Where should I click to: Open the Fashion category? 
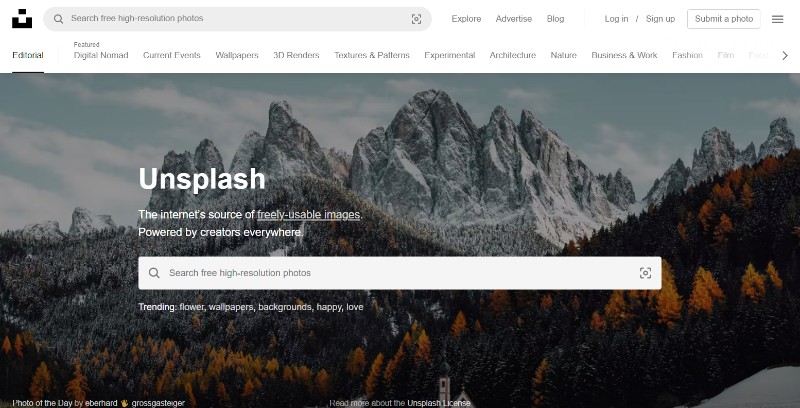click(687, 55)
